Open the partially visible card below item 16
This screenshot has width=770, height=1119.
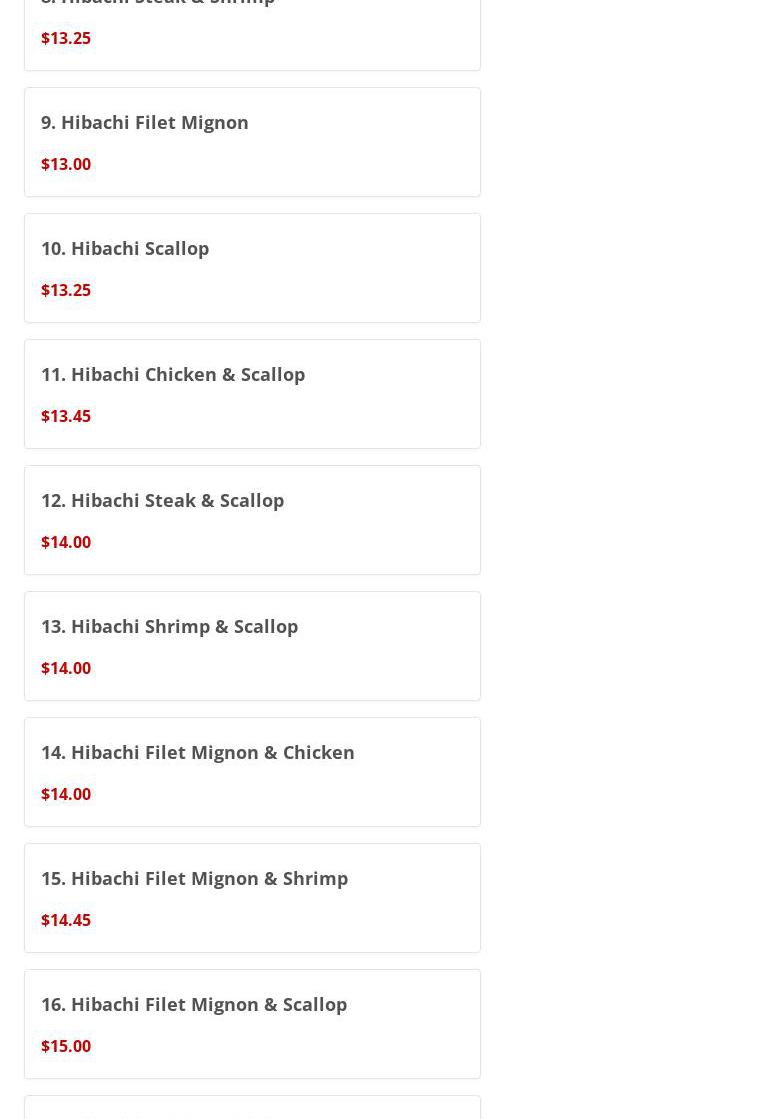(x=252, y=1108)
